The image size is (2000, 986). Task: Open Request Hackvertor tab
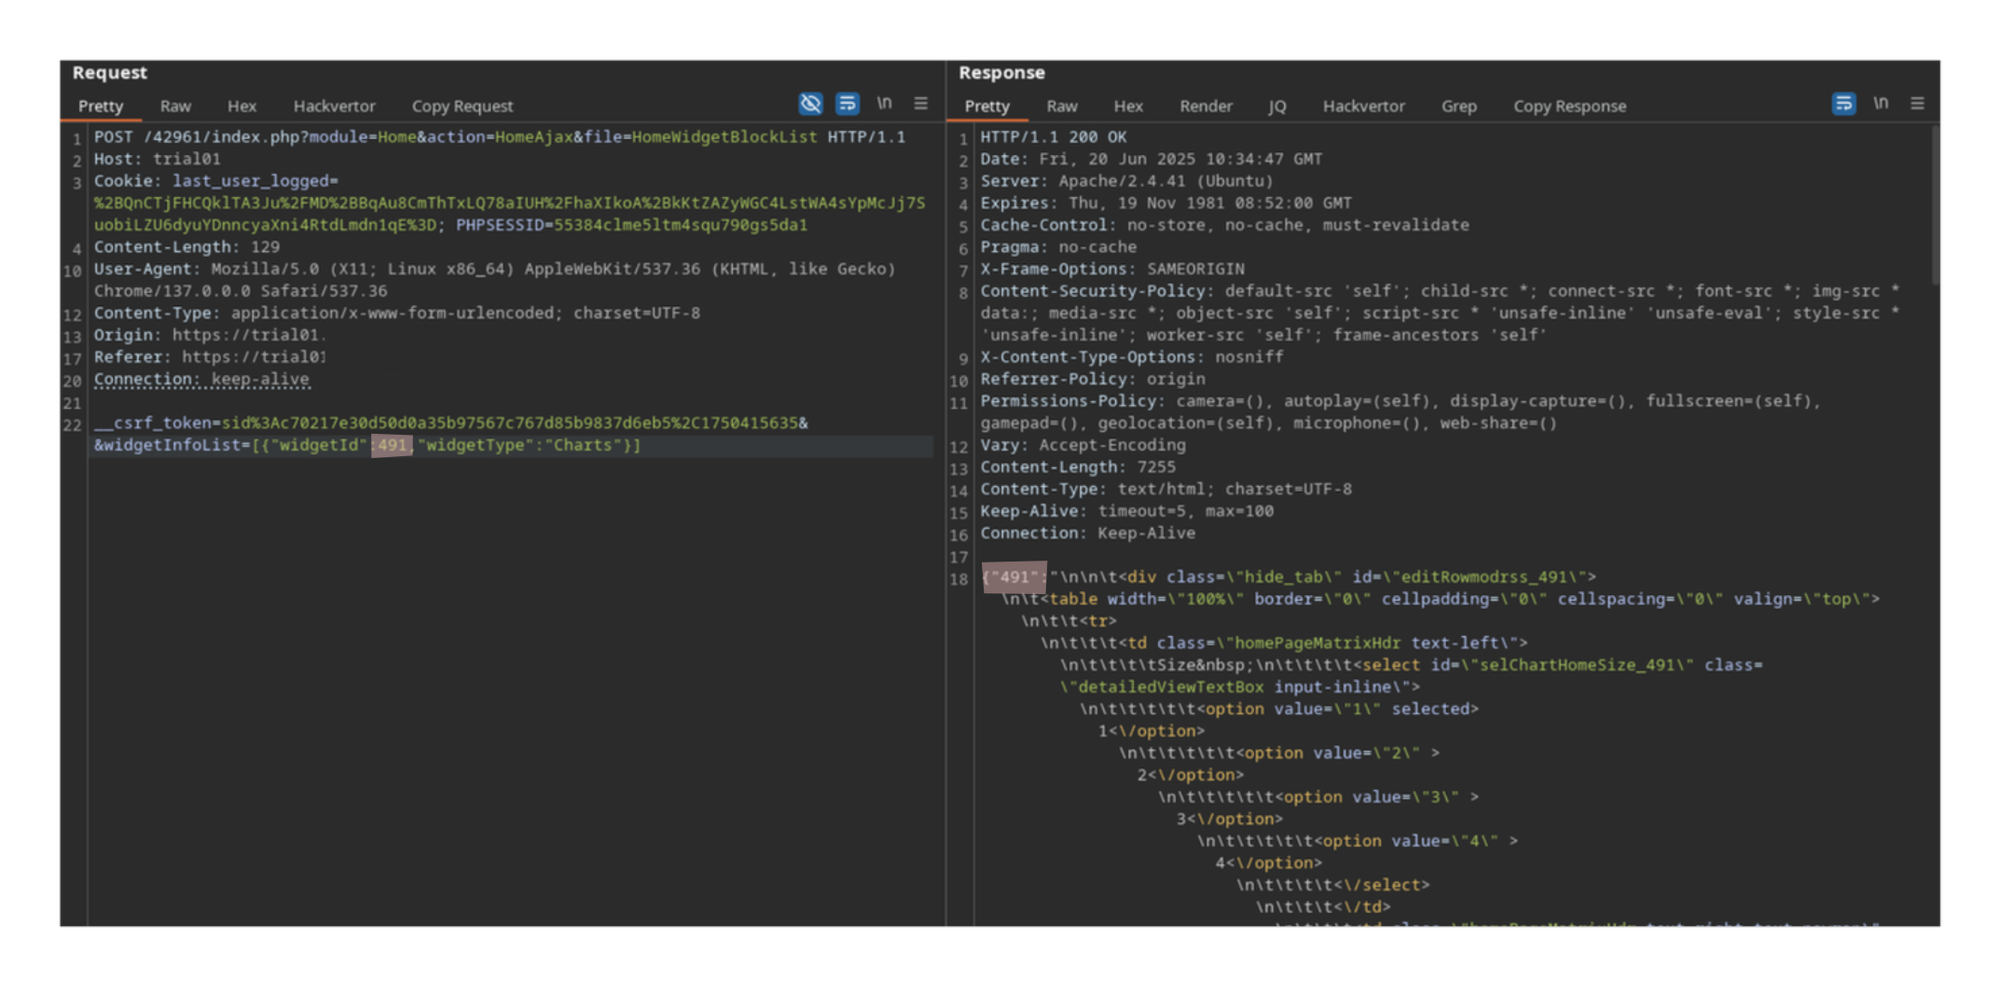334,106
